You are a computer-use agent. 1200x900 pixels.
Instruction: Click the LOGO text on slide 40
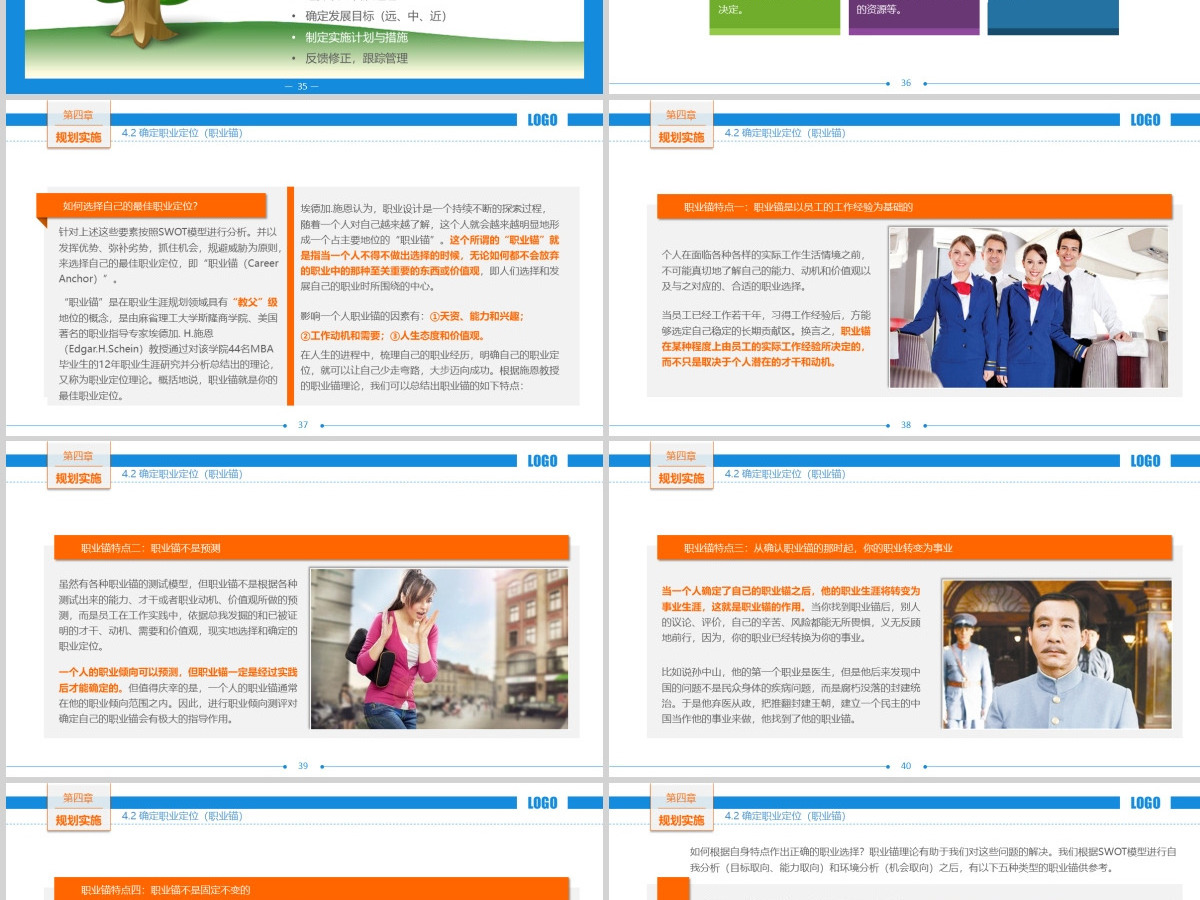tap(1146, 461)
